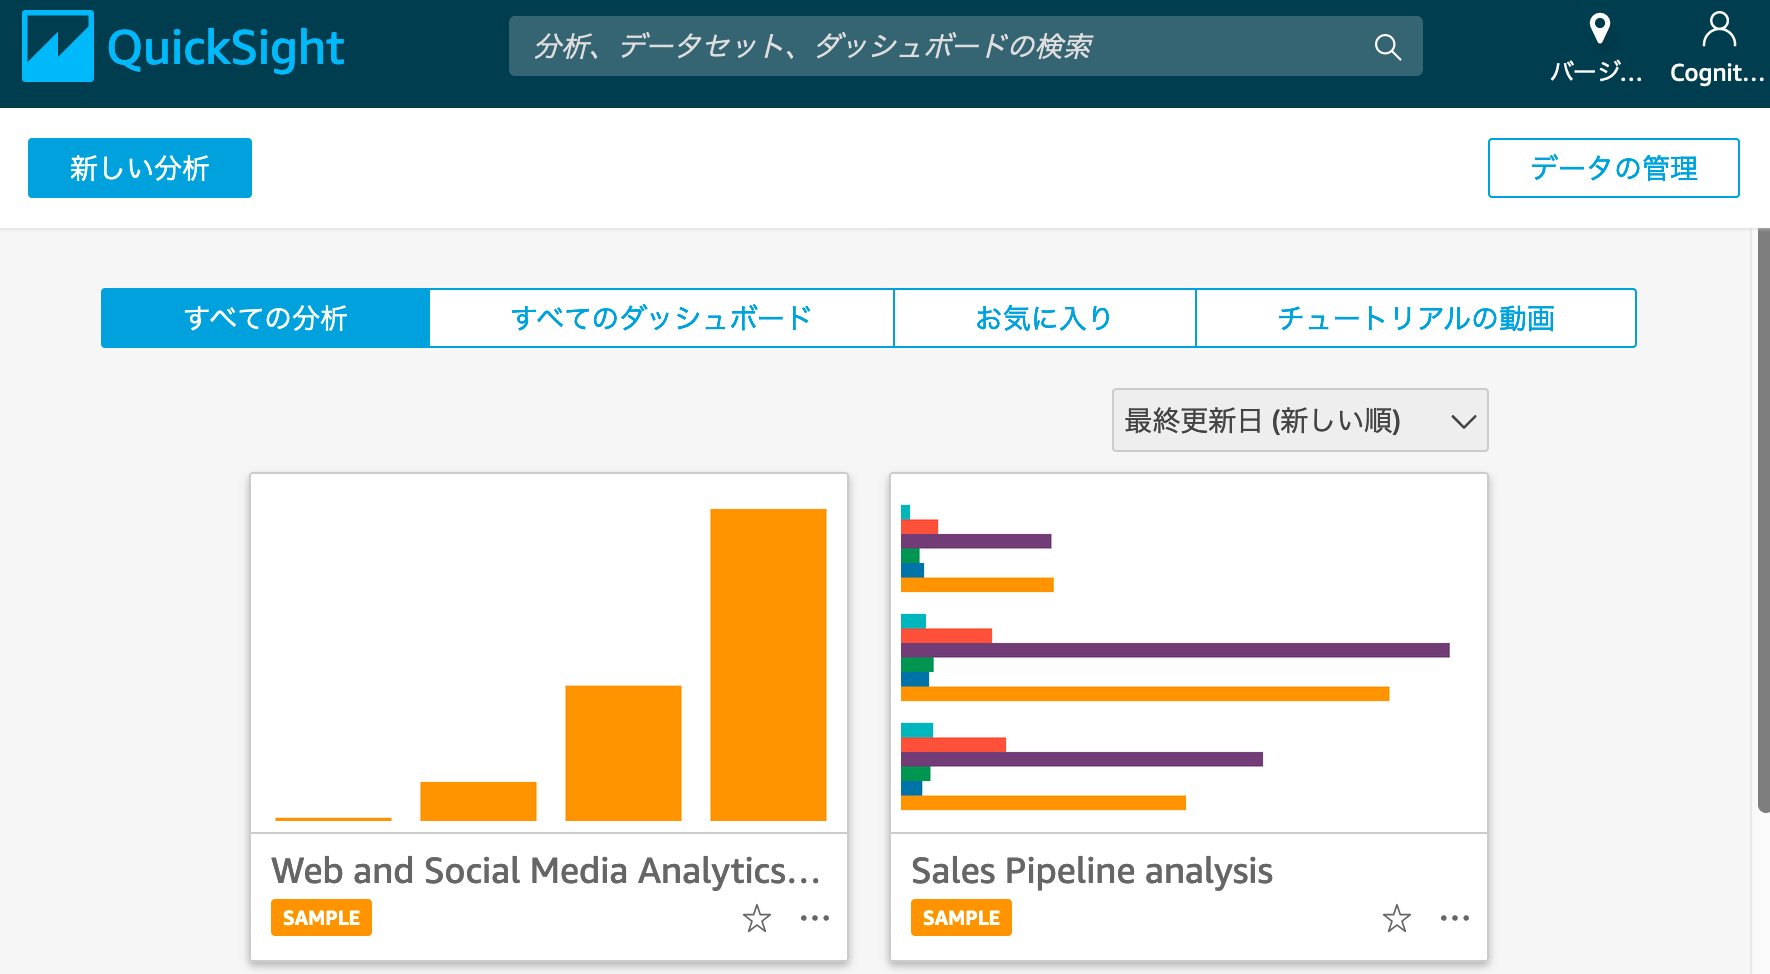This screenshot has width=1770, height=974.
Task: Open the search magnifier icon
Action: click(1388, 46)
